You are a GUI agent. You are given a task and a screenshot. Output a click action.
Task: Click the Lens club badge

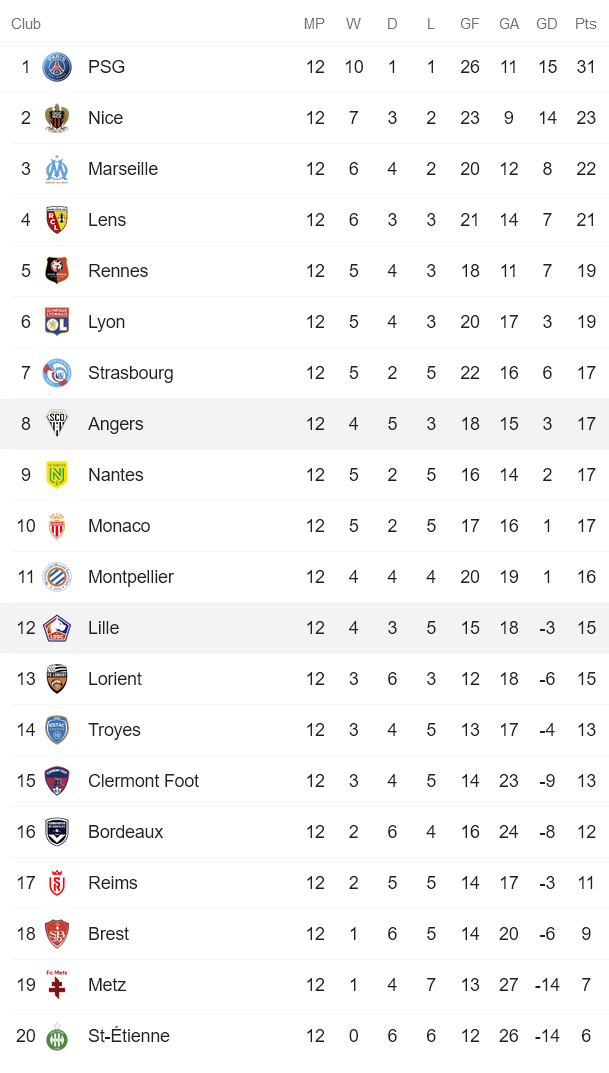(57, 220)
